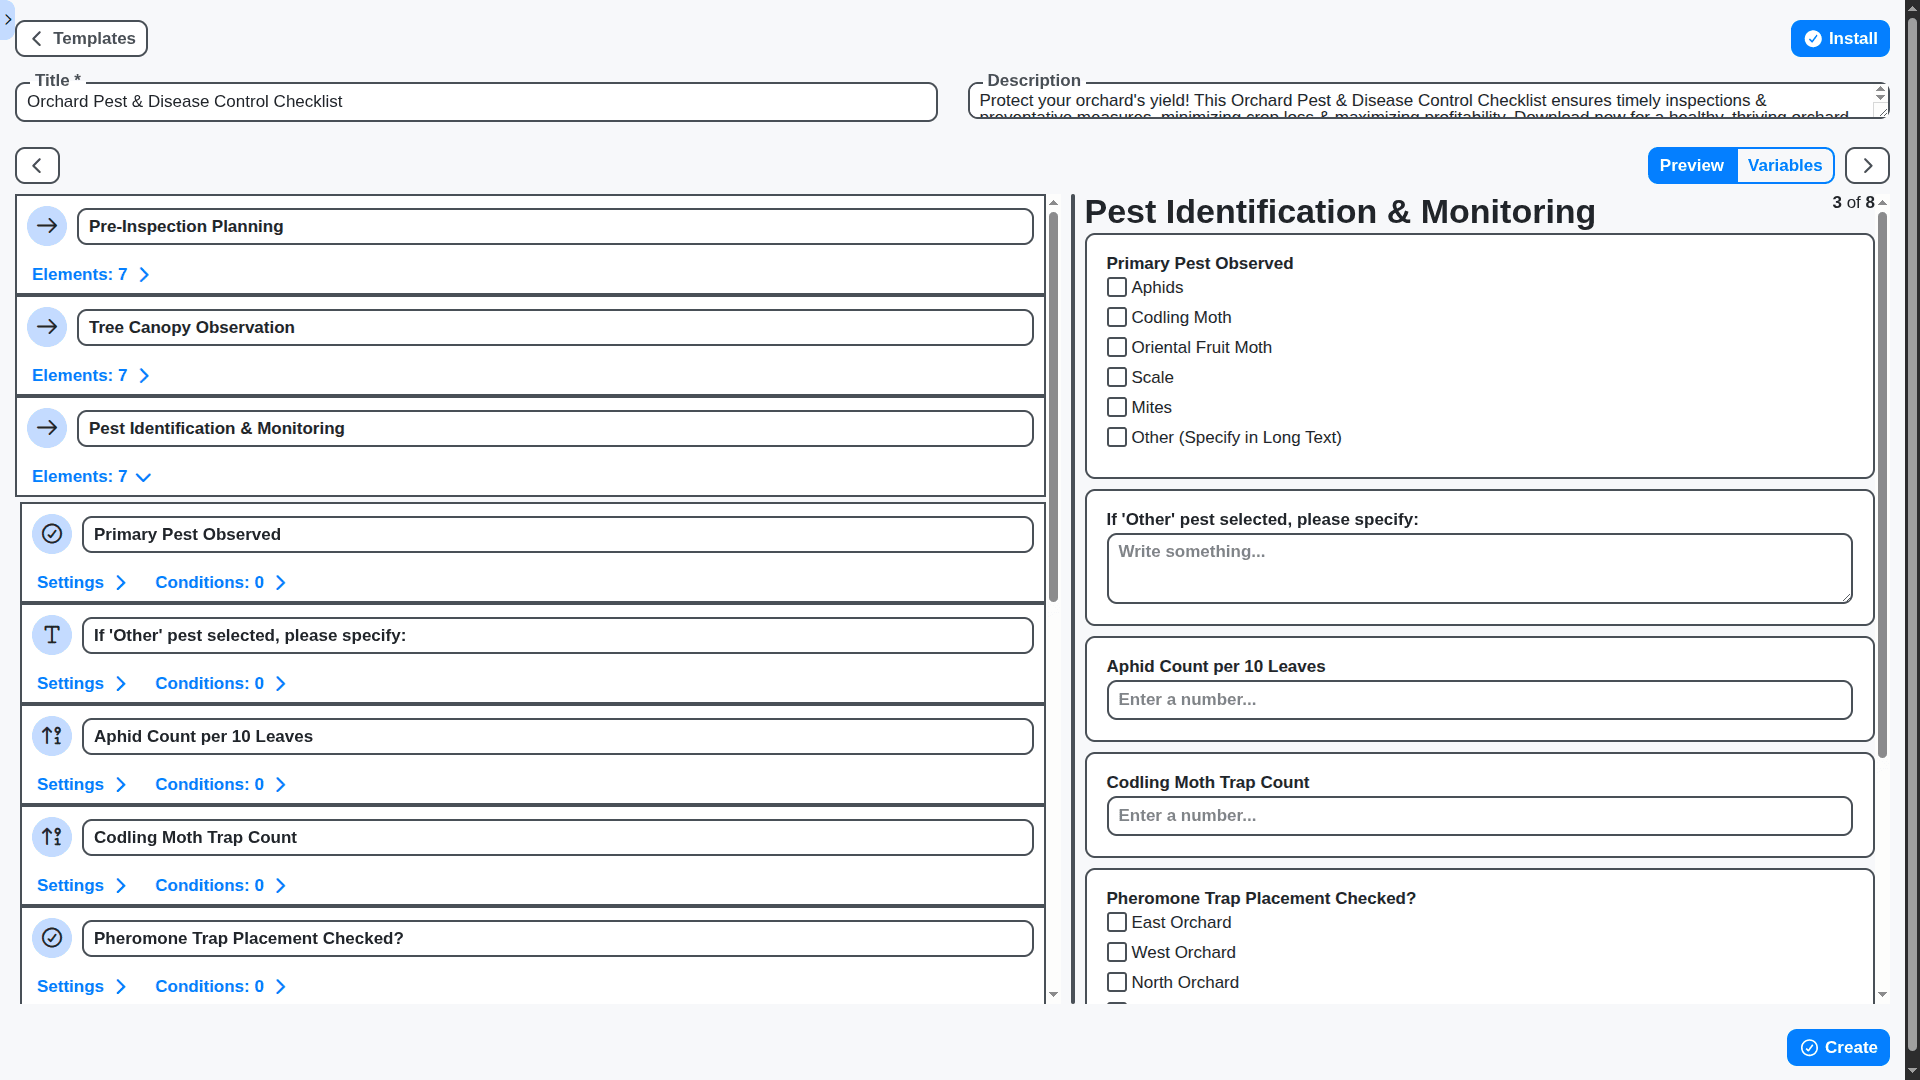Switch to the Preview tab
Viewport: 1920px width, 1080px height.
point(1692,165)
